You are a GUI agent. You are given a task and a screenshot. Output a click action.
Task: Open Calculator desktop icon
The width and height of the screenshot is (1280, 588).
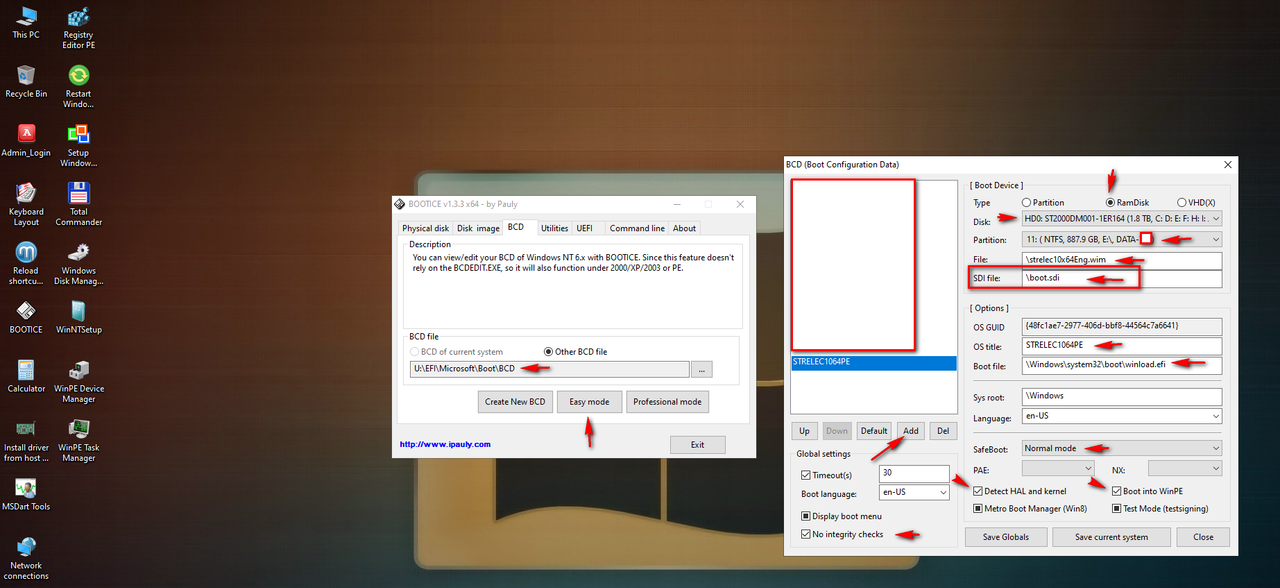pos(26,377)
